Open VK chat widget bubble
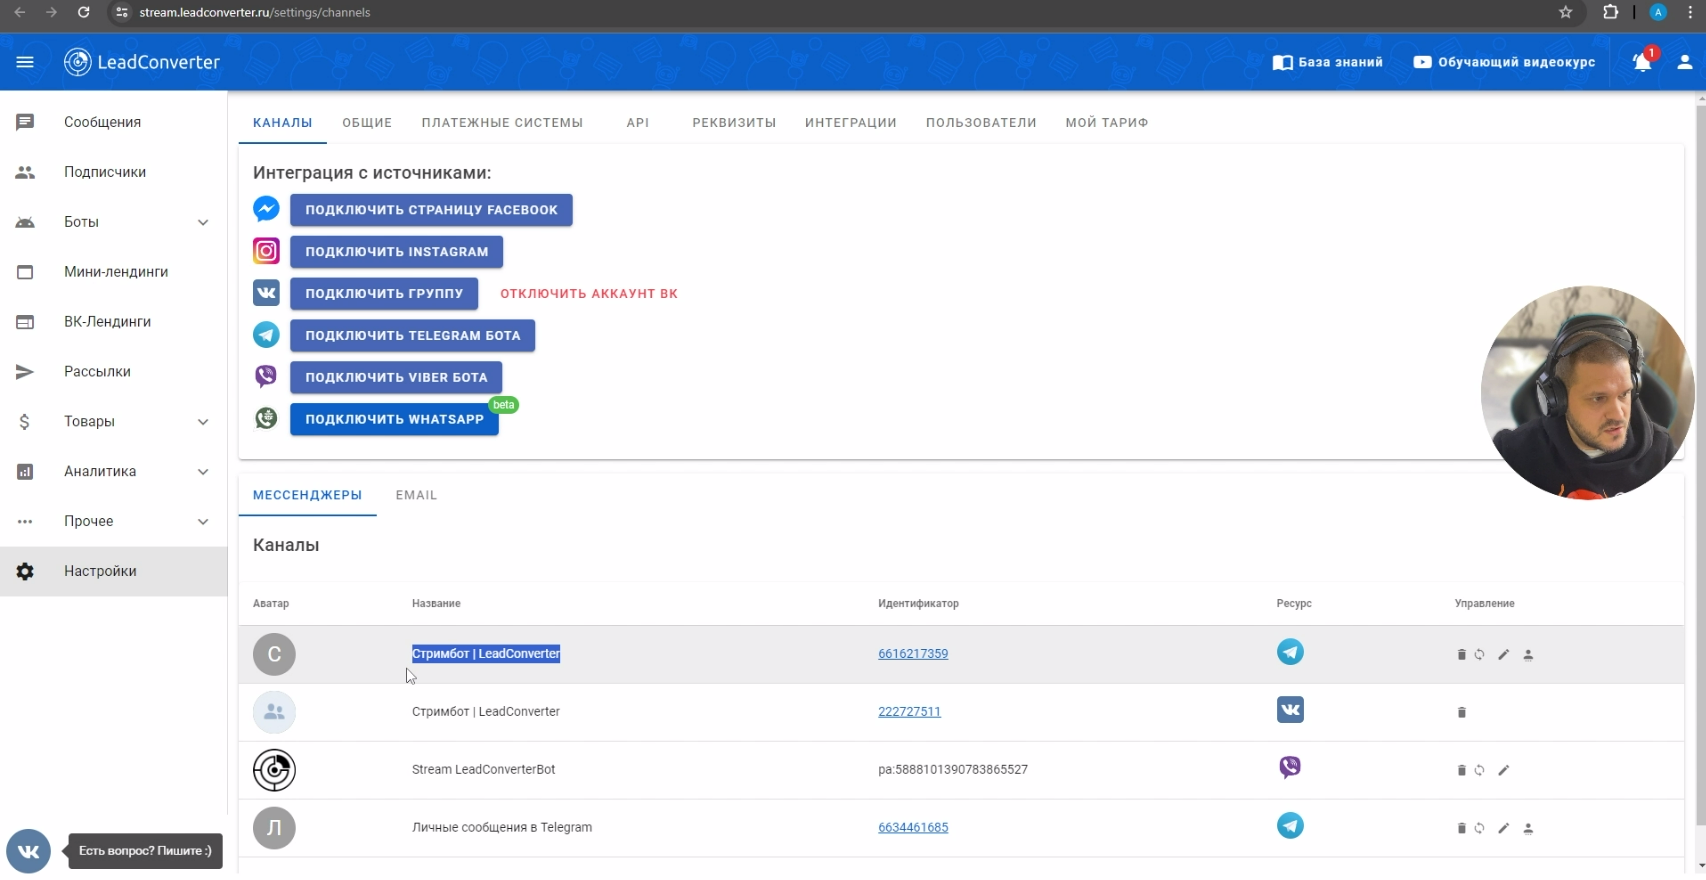 (28, 851)
